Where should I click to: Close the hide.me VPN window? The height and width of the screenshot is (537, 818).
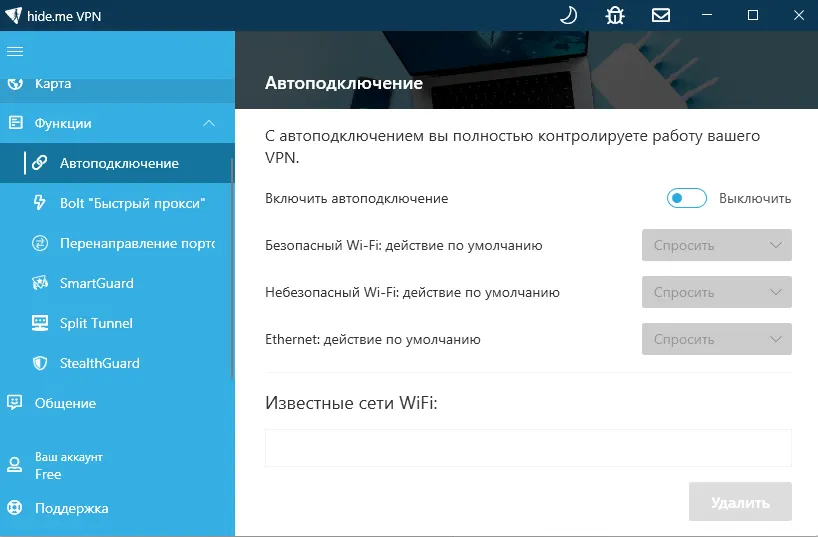799,16
